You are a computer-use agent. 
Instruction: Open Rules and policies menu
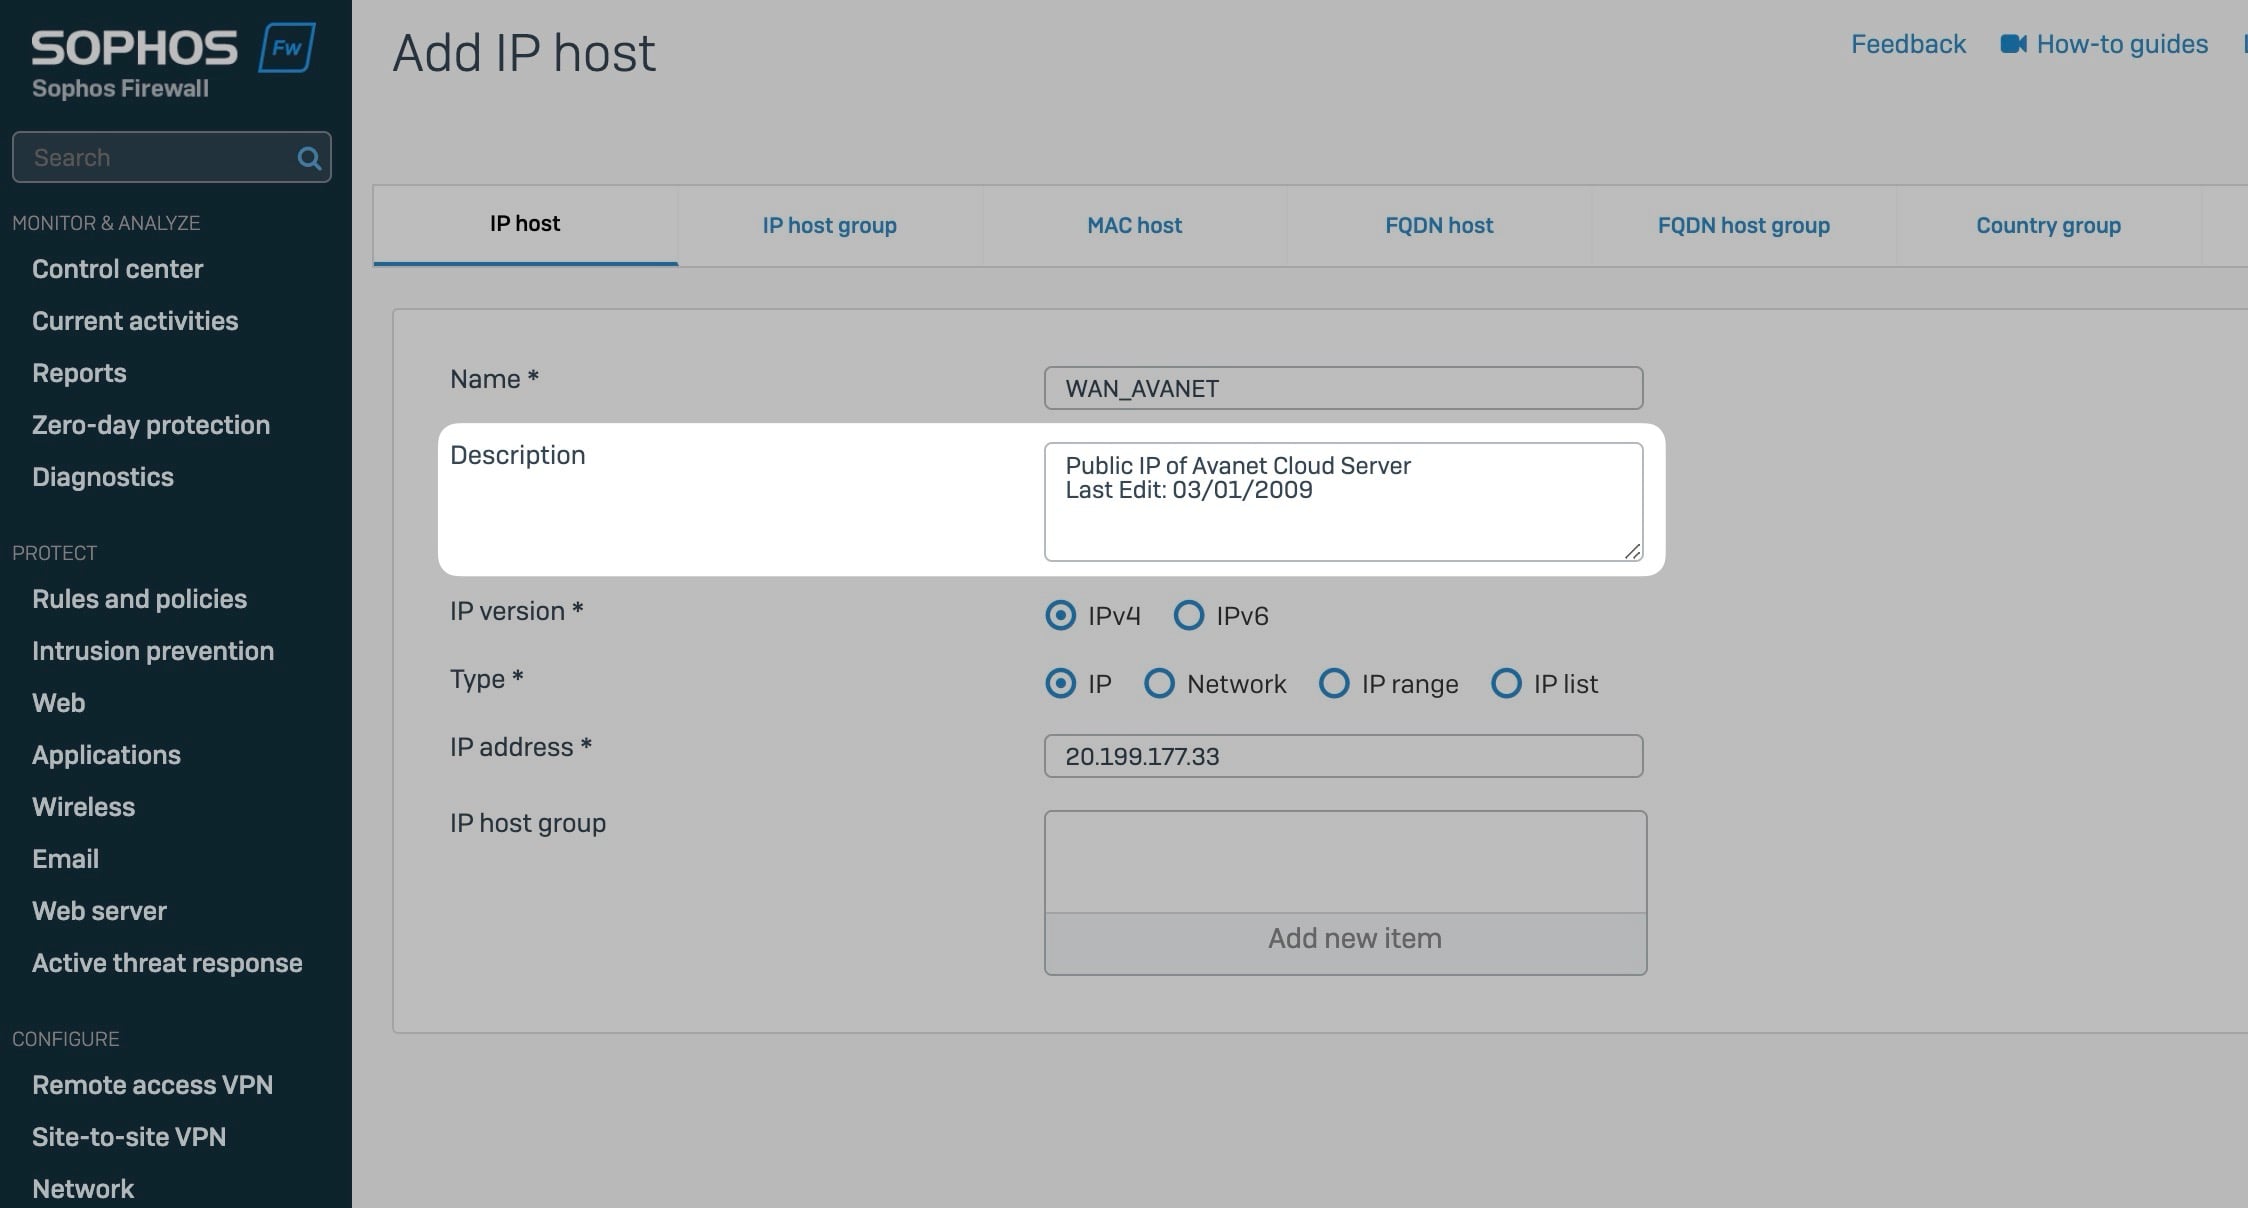(139, 599)
